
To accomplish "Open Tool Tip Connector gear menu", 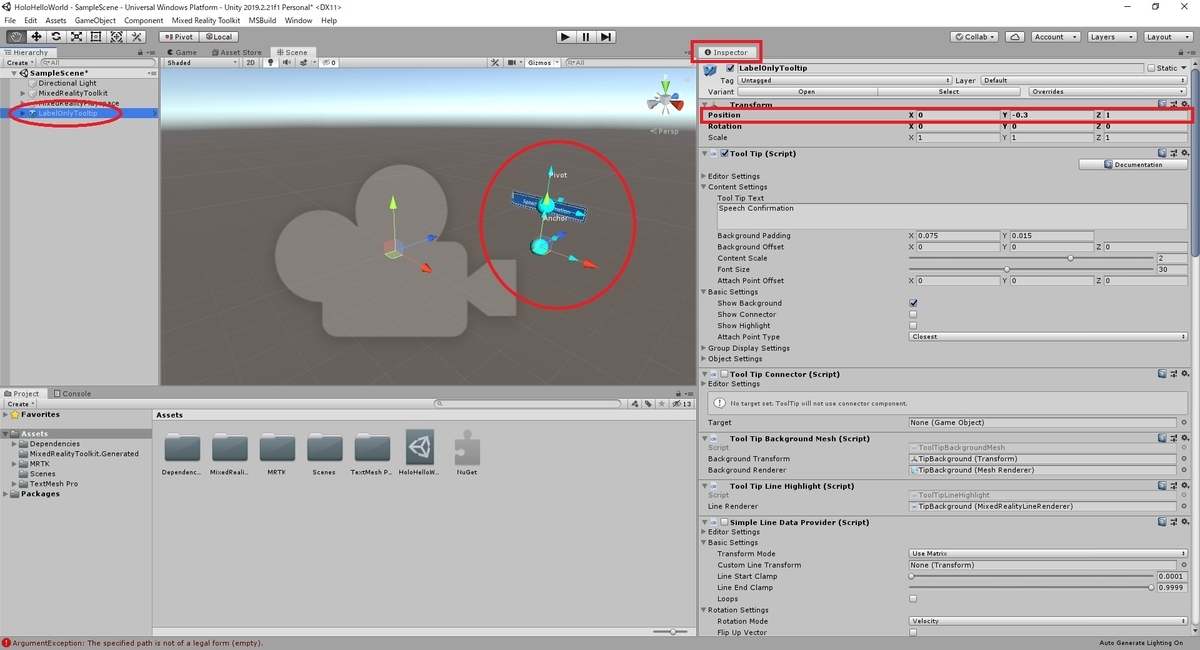I will pyautogui.click(x=1185, y=374).
